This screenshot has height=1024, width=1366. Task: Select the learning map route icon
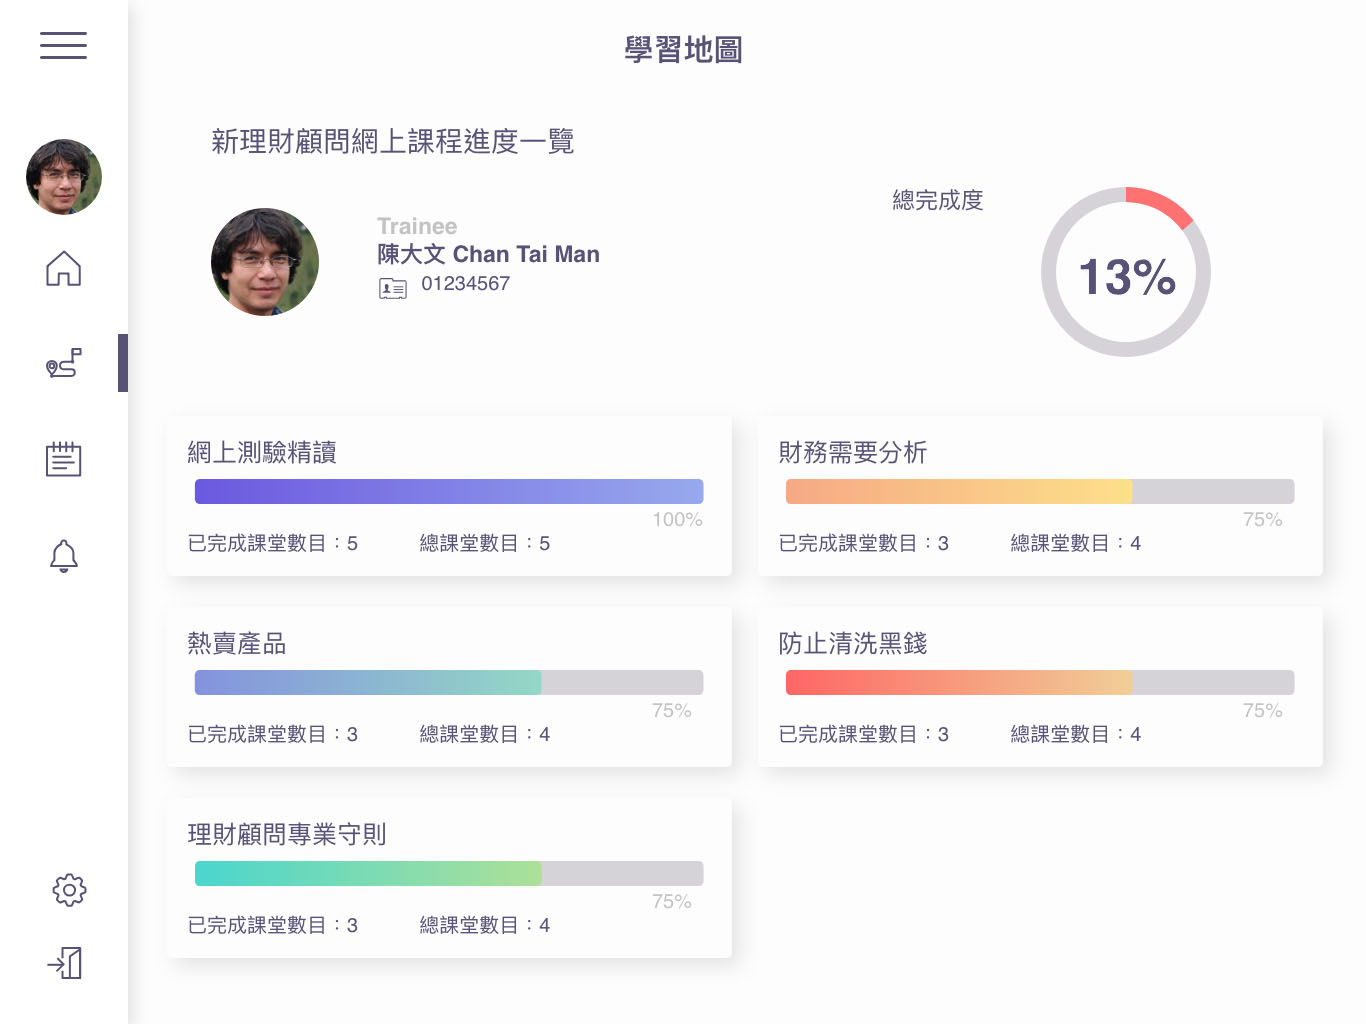[x=64, y=363]
